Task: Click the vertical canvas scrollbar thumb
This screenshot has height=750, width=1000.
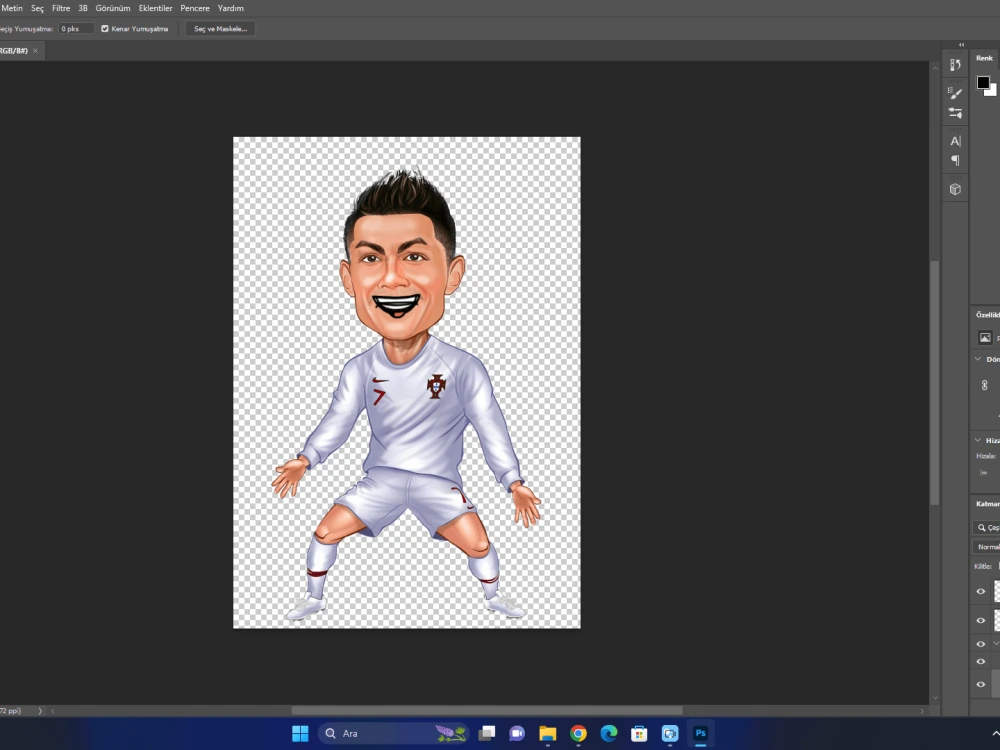Action: [x=935, y=383]
